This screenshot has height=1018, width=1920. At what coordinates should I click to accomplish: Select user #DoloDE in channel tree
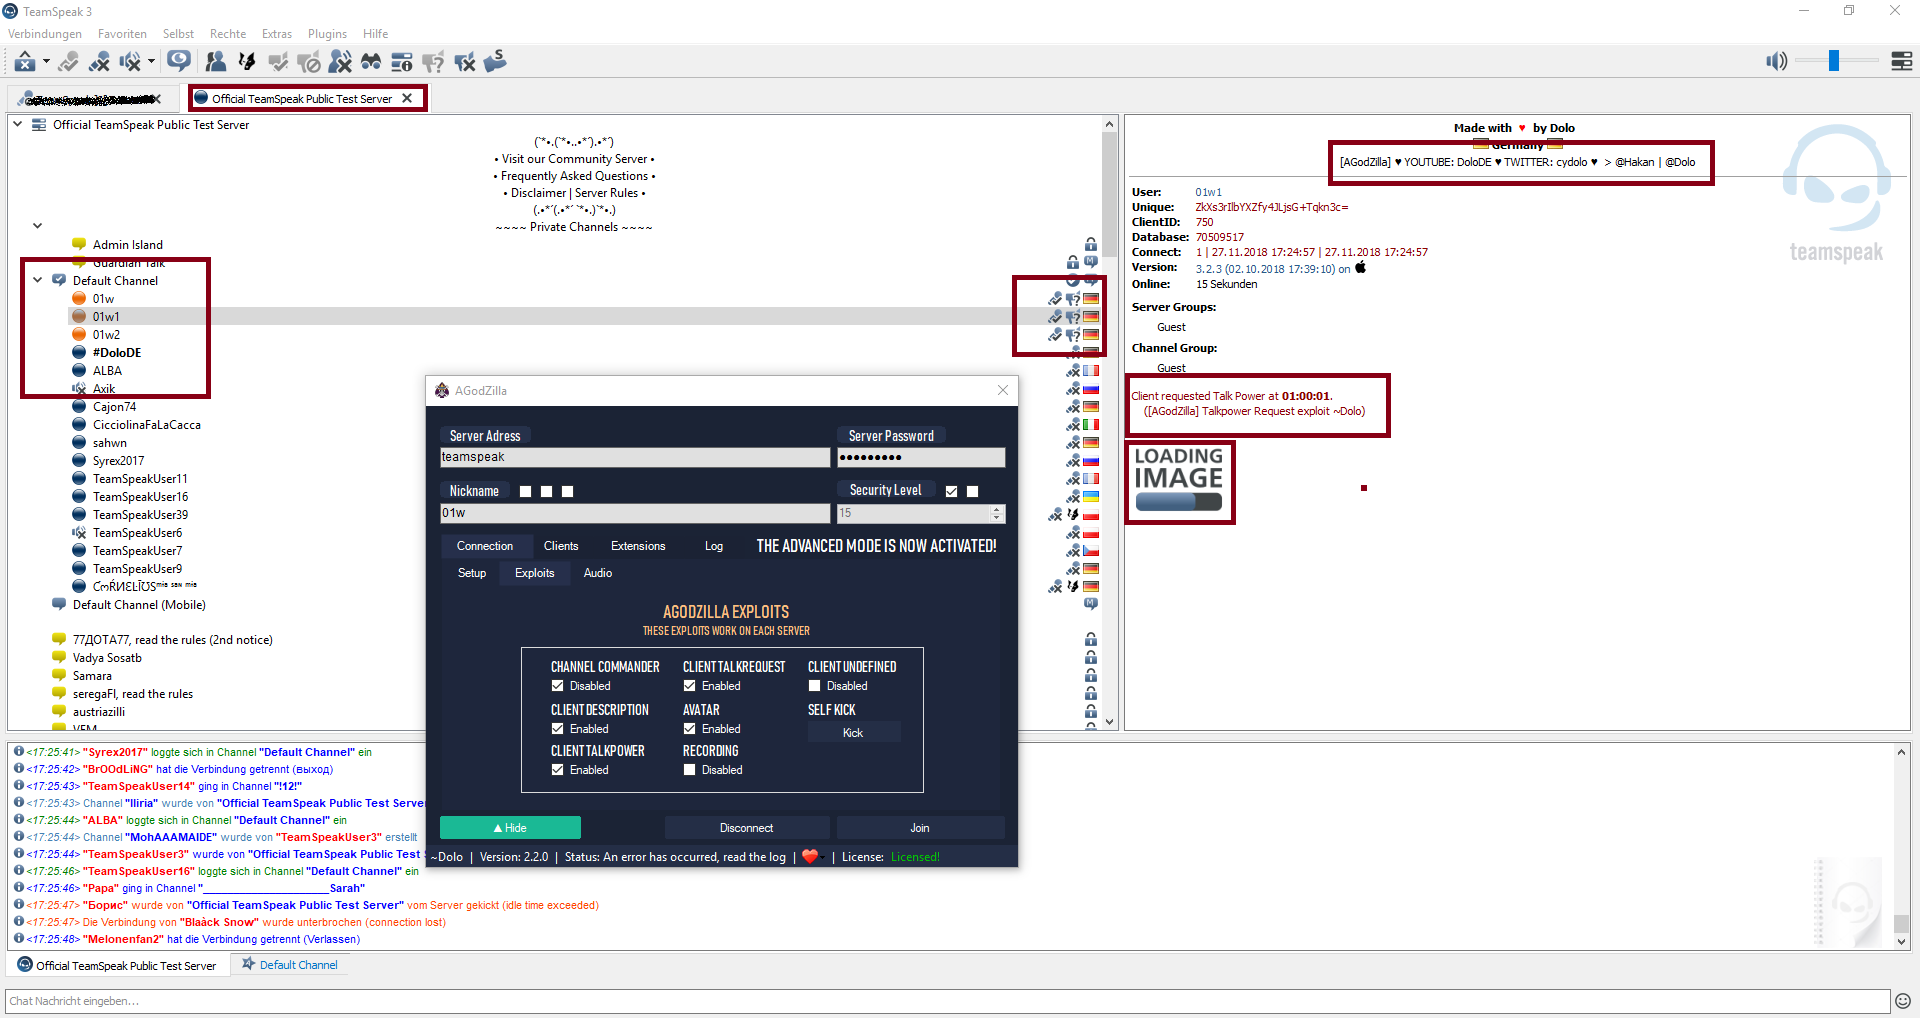[117, 353]
